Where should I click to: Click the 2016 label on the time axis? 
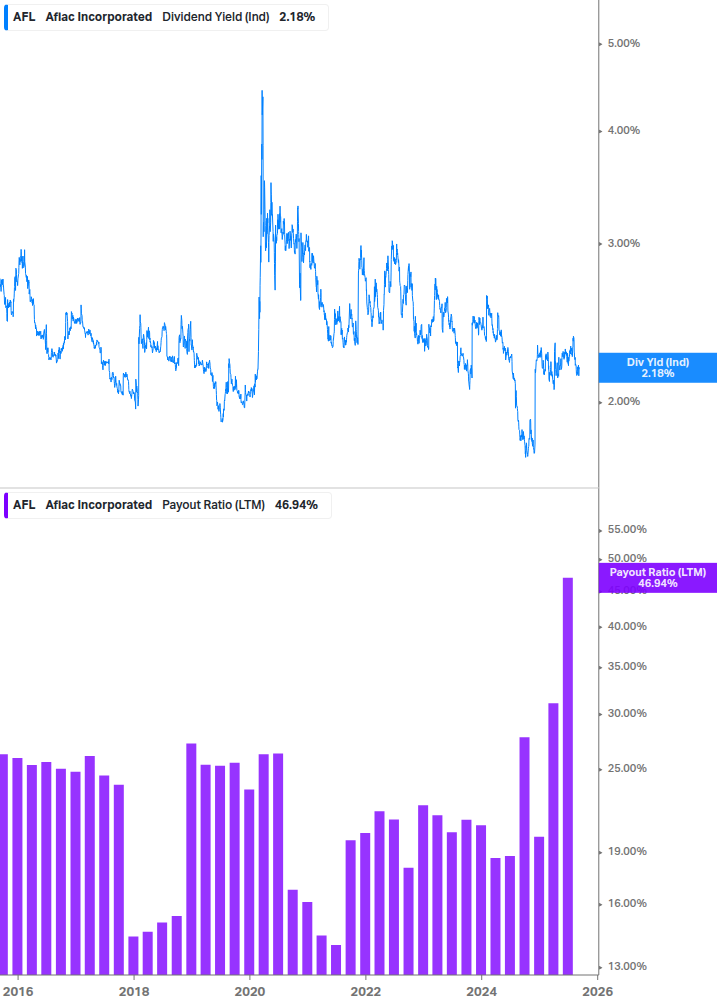[17, 992]
